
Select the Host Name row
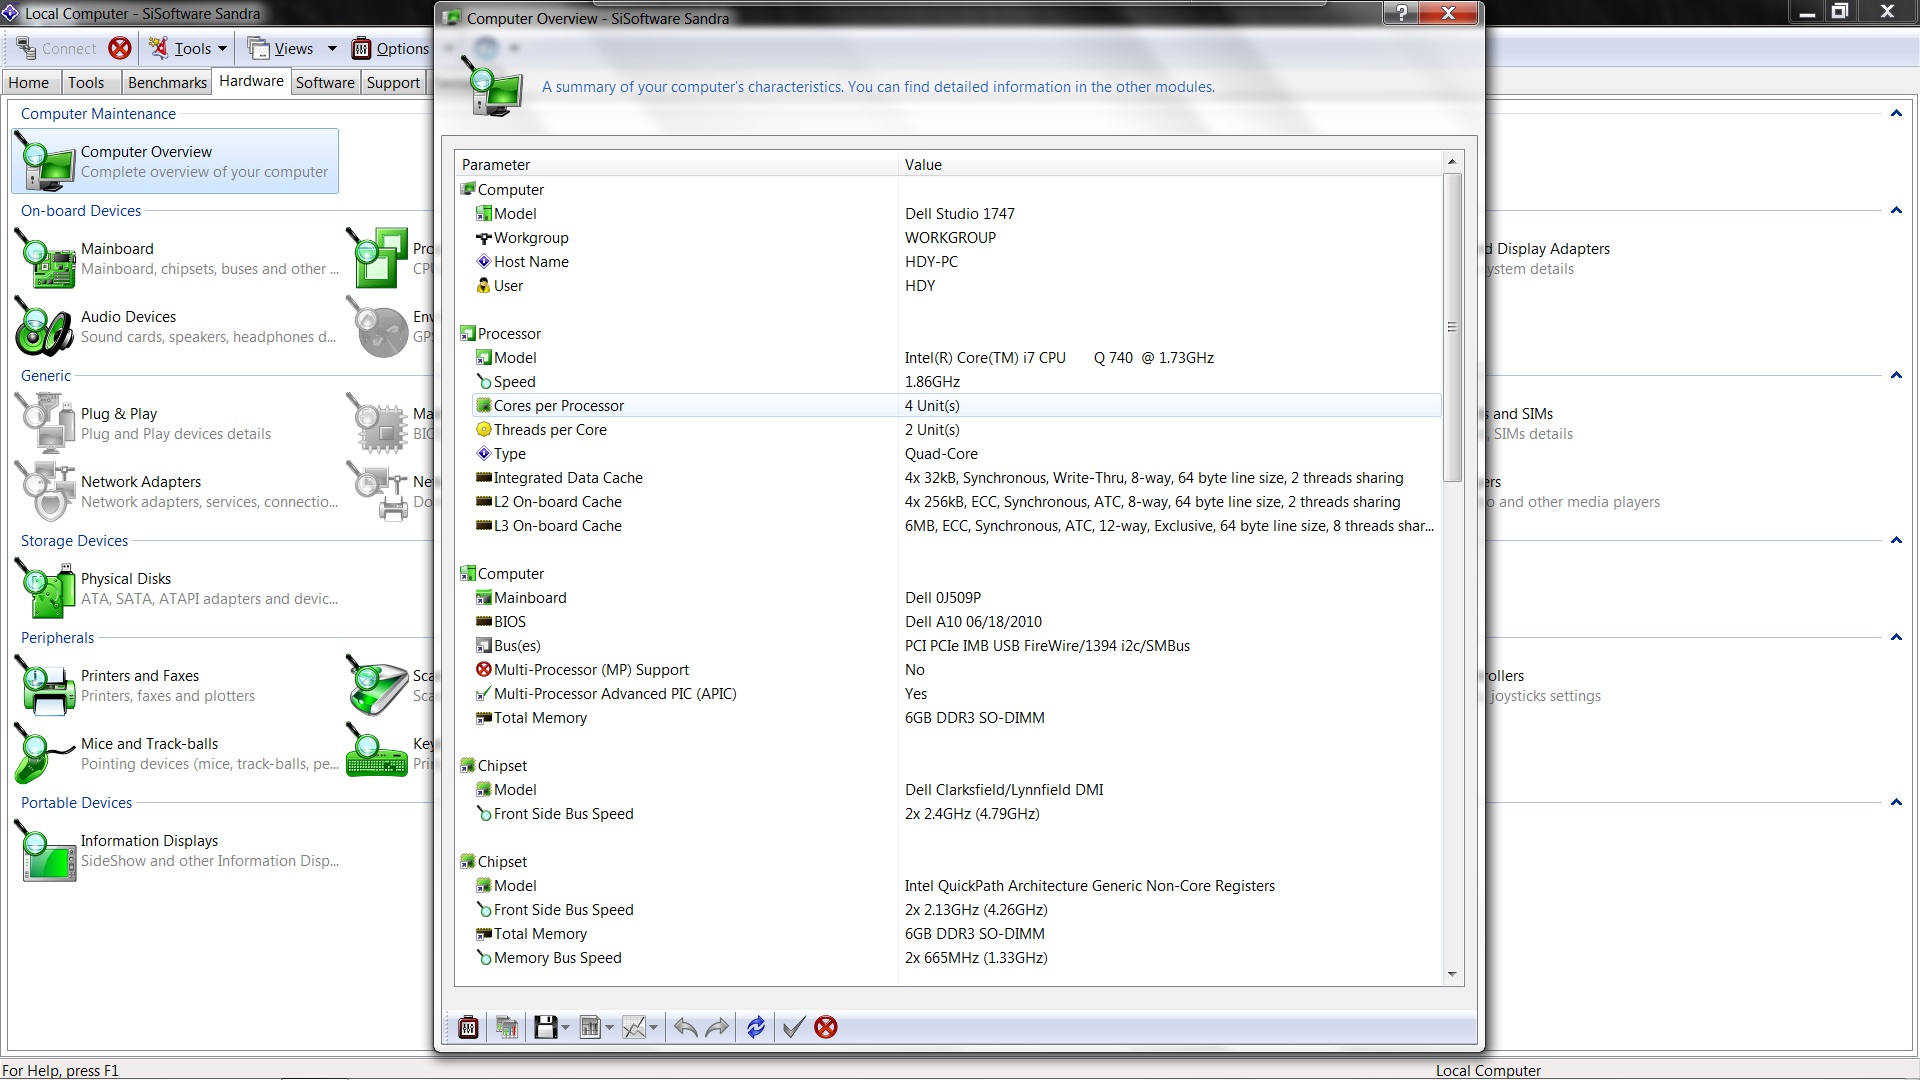(x=956, y=261)
